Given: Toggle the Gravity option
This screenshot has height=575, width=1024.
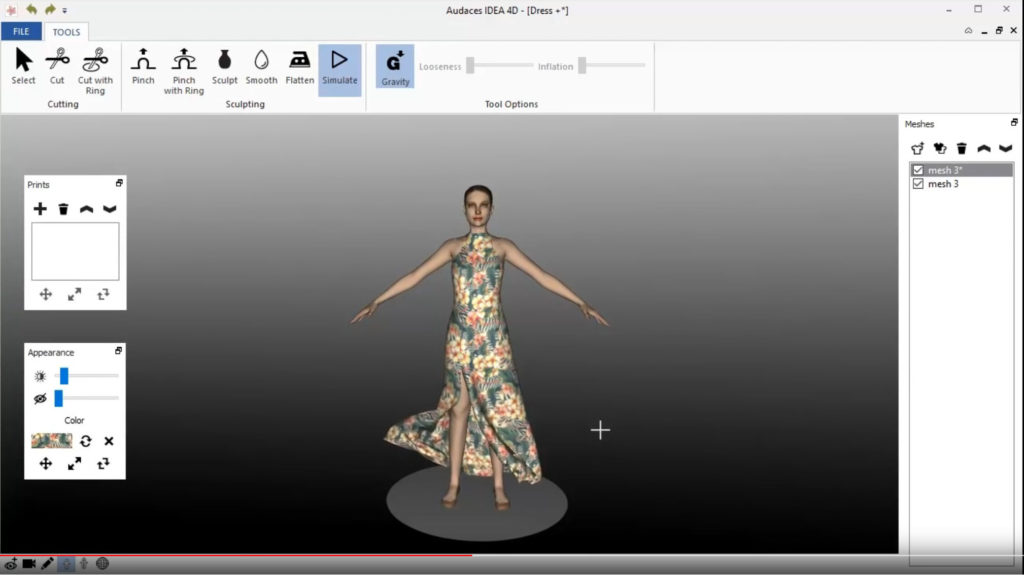Looking at the screenshot, I should pyautogui.click(x=395, y=66).
